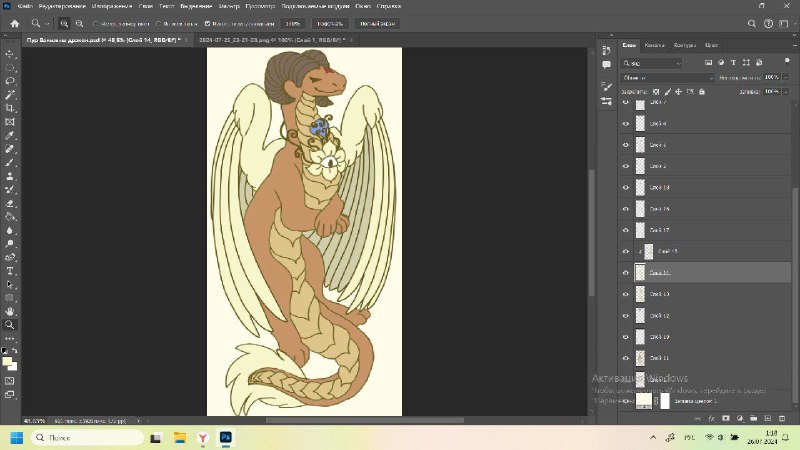The width and height of the screenshot is (800, 450).
Task: Click the full screen button in options bar
Action: pos(377,23)
